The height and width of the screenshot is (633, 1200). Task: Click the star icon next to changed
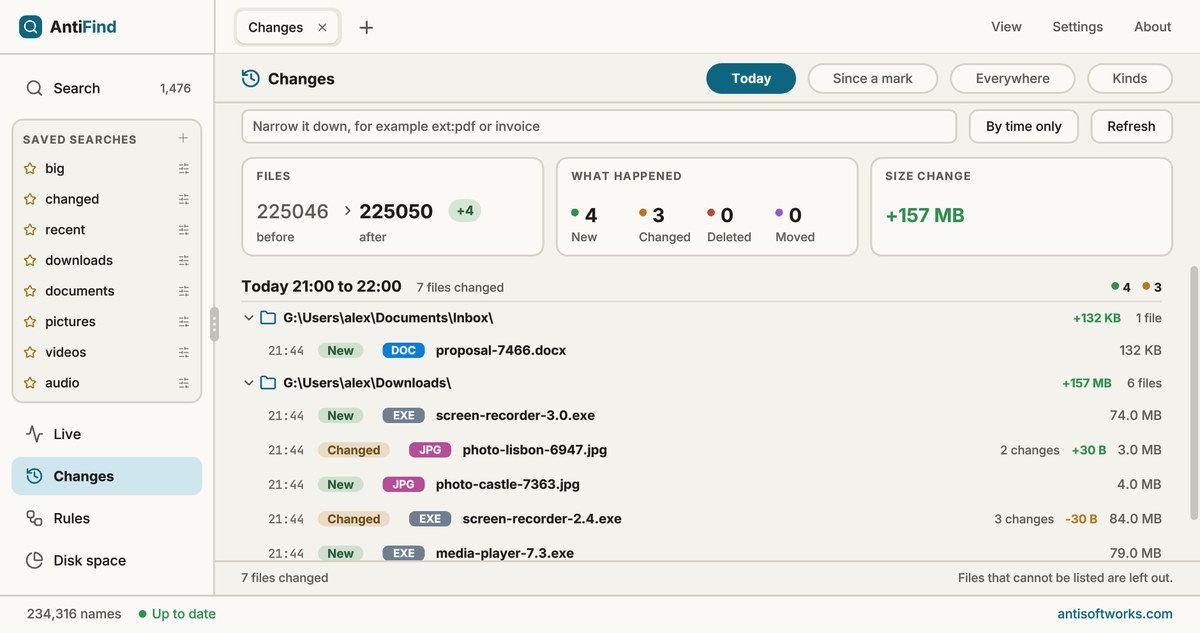30,199
